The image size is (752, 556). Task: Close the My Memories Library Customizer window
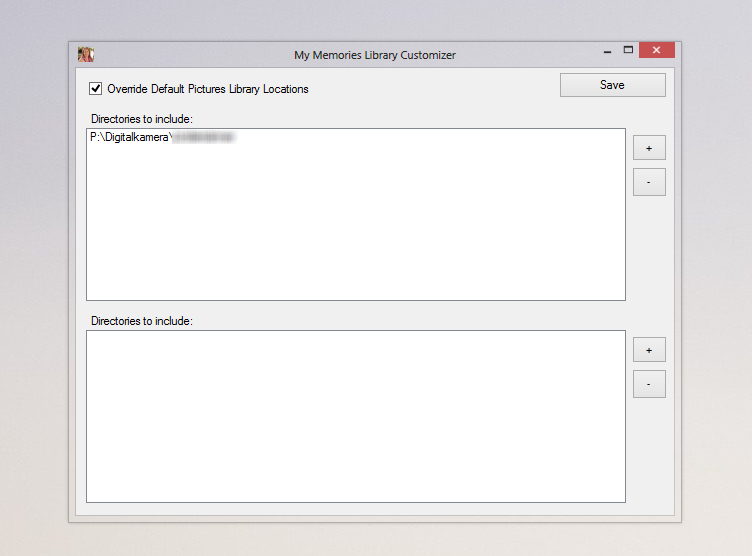click(657, 50)
